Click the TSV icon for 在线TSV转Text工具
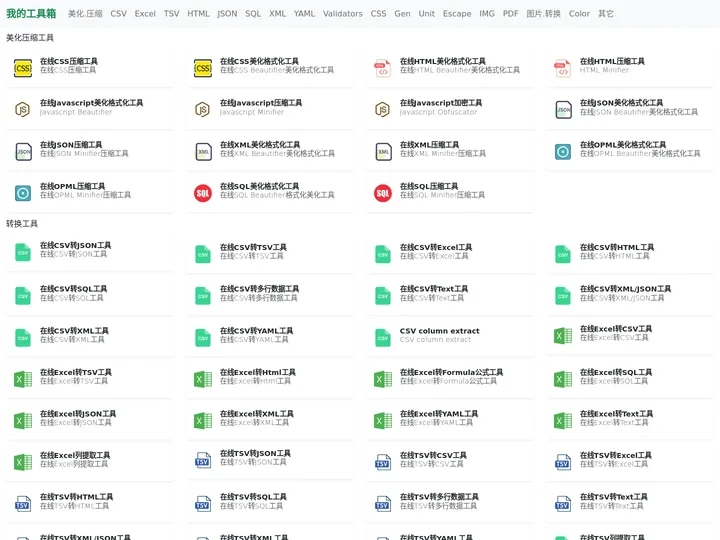Viewport: 720px width, 540px height. pos(562,504)
